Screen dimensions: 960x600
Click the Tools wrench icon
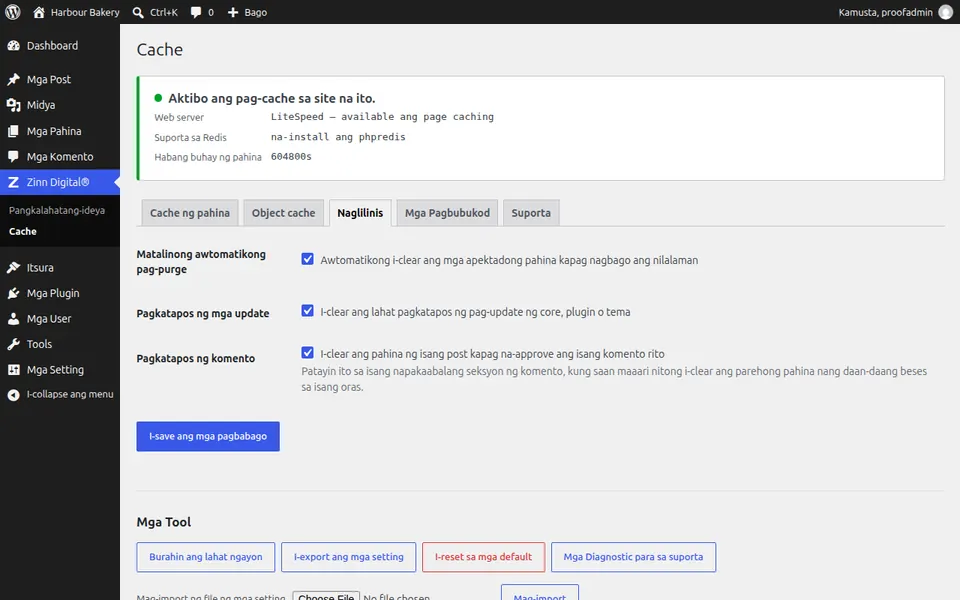[x=13, y=344]
